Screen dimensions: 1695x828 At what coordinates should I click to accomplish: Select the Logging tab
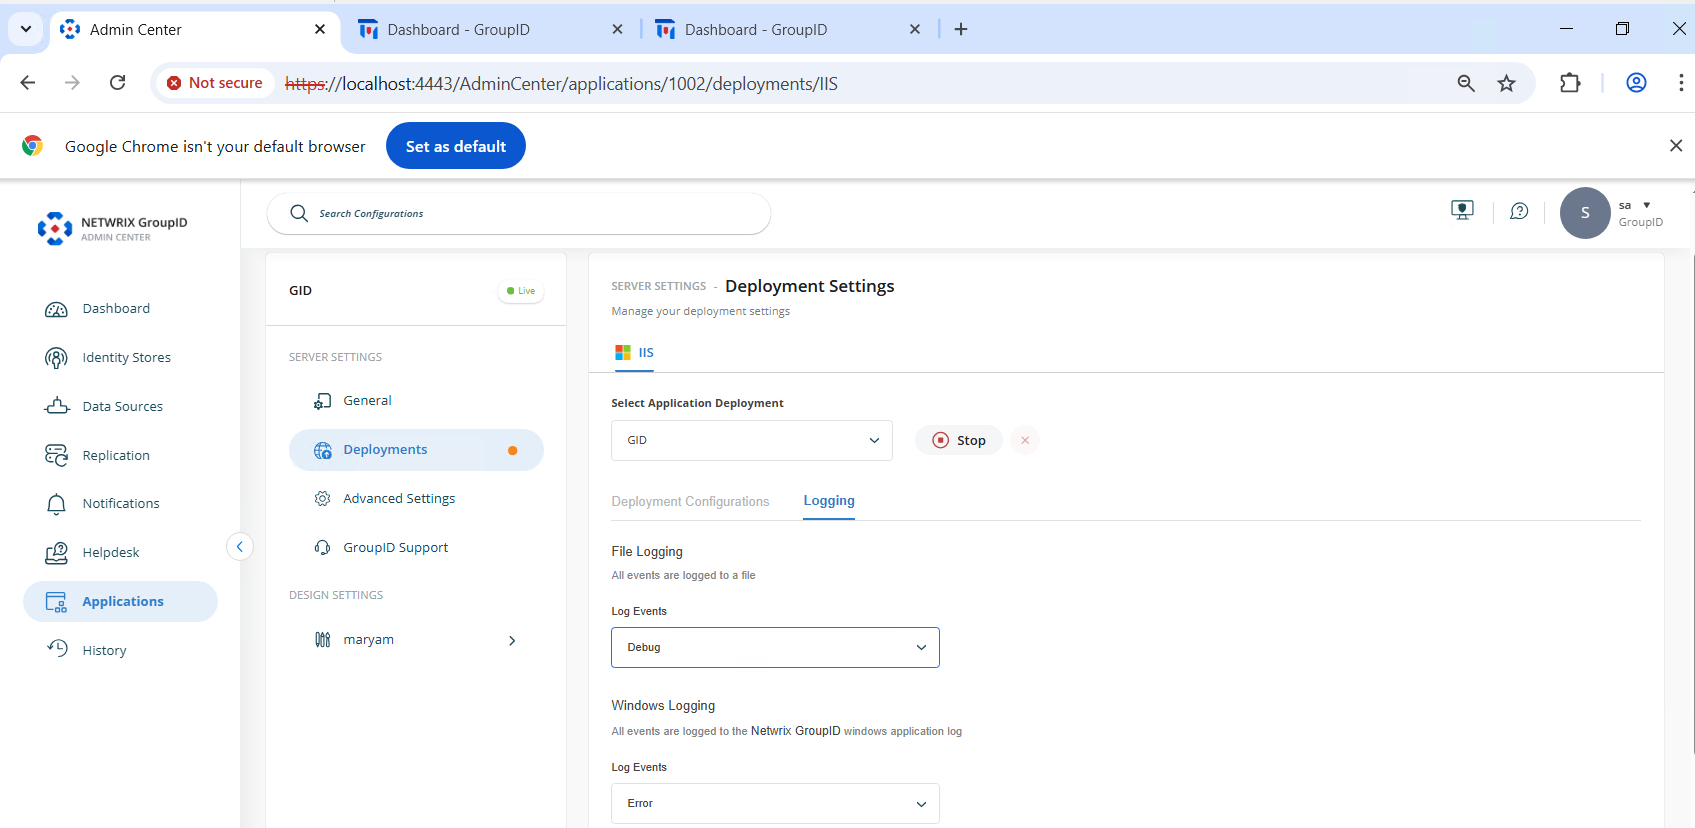pyautogui.click(x=829, y=501)
